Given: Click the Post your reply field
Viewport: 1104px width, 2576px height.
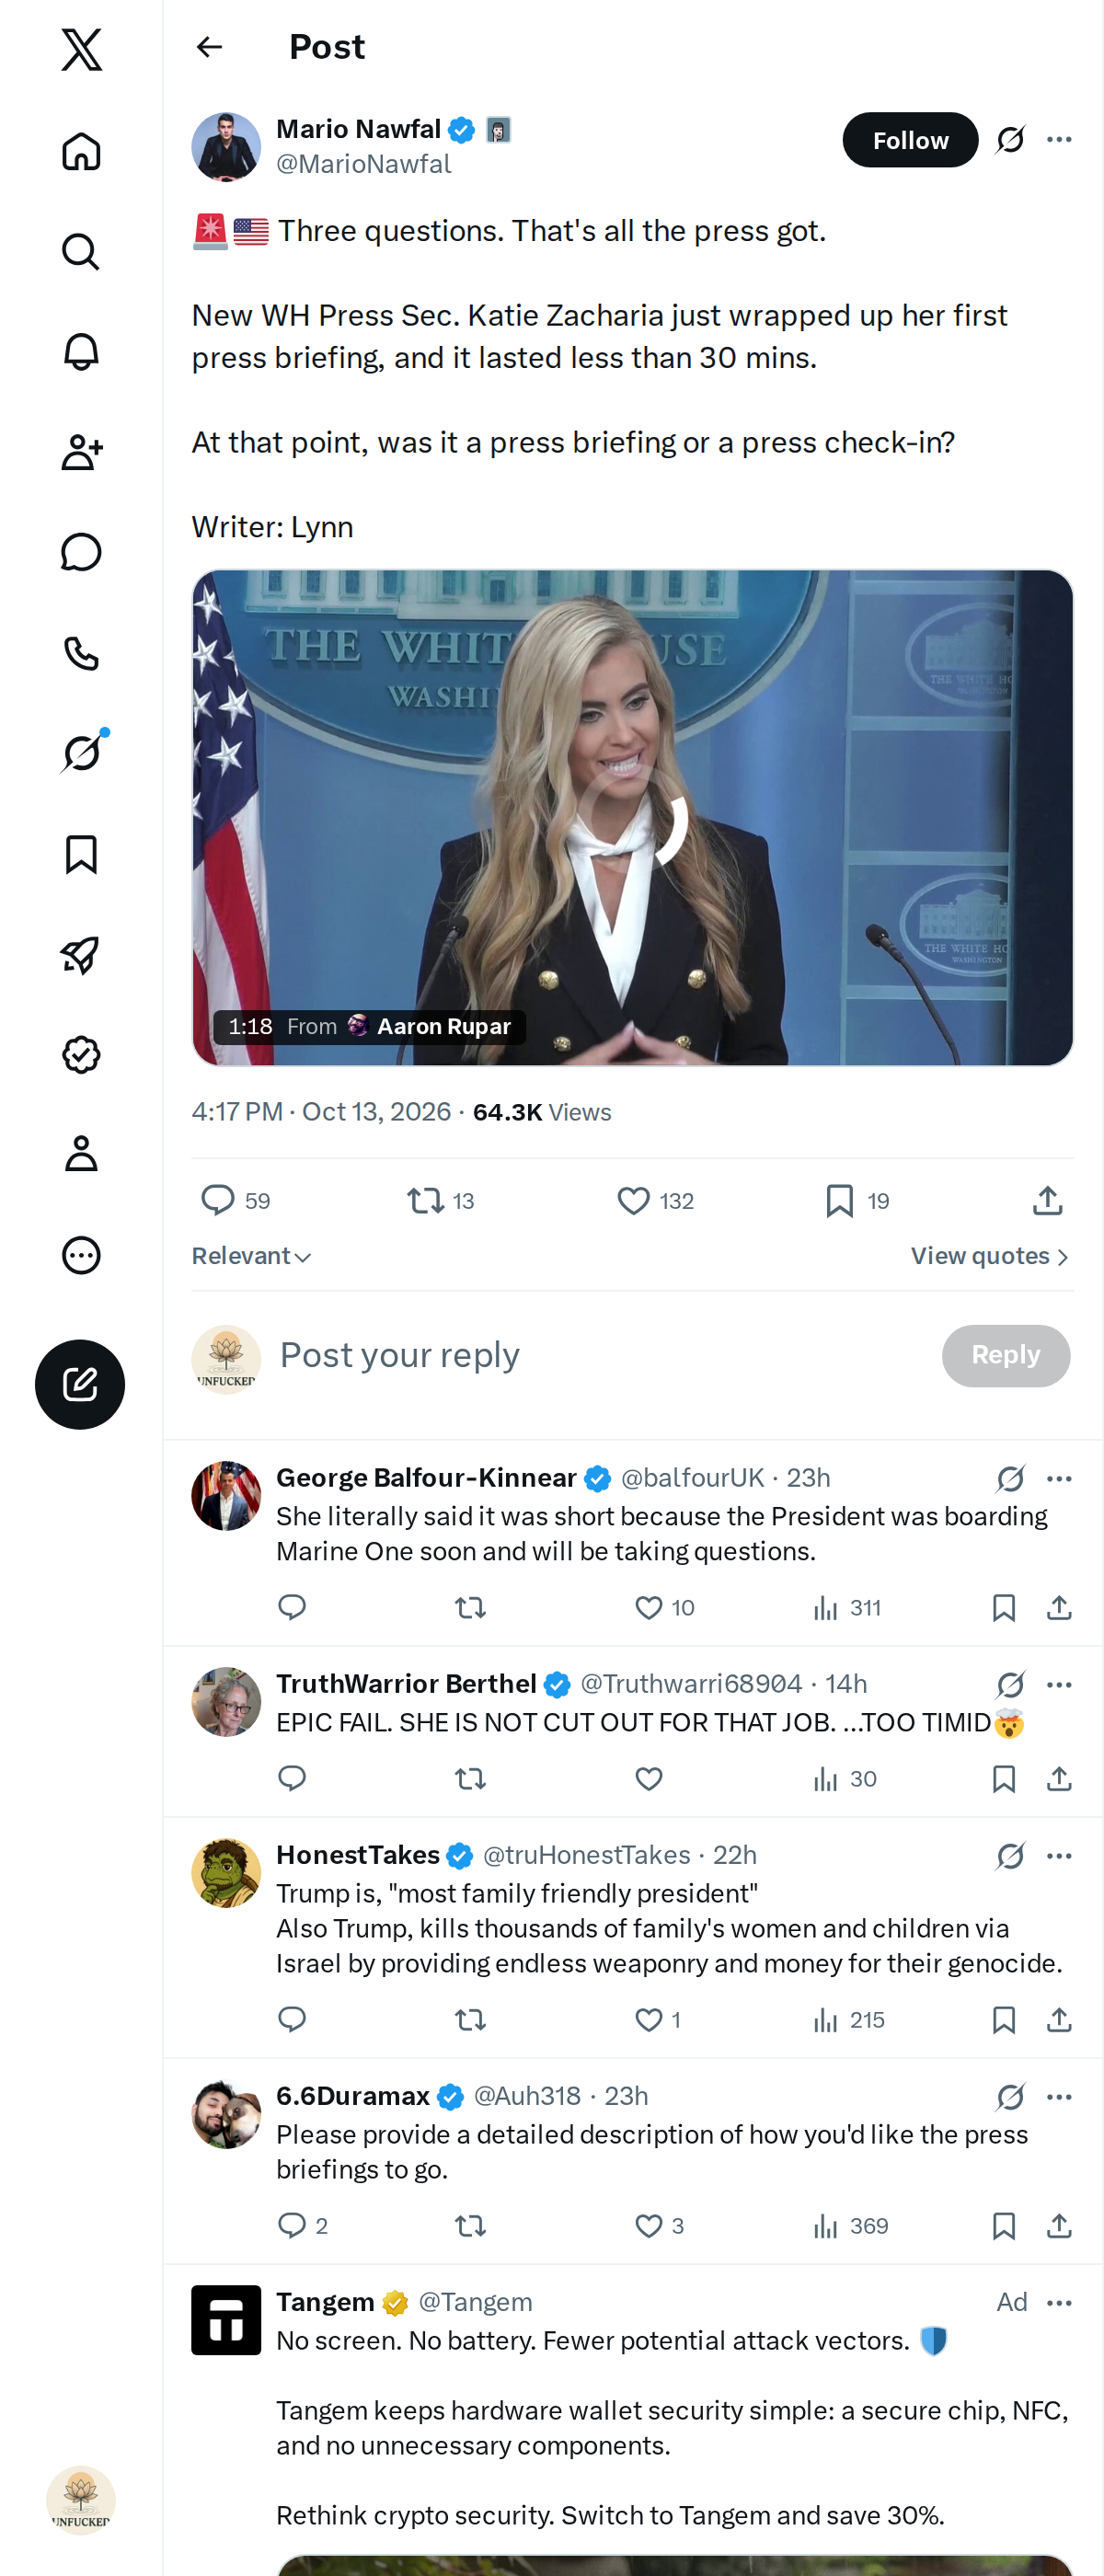Looking at the screenshot, I should click(x=600, y=1355).
